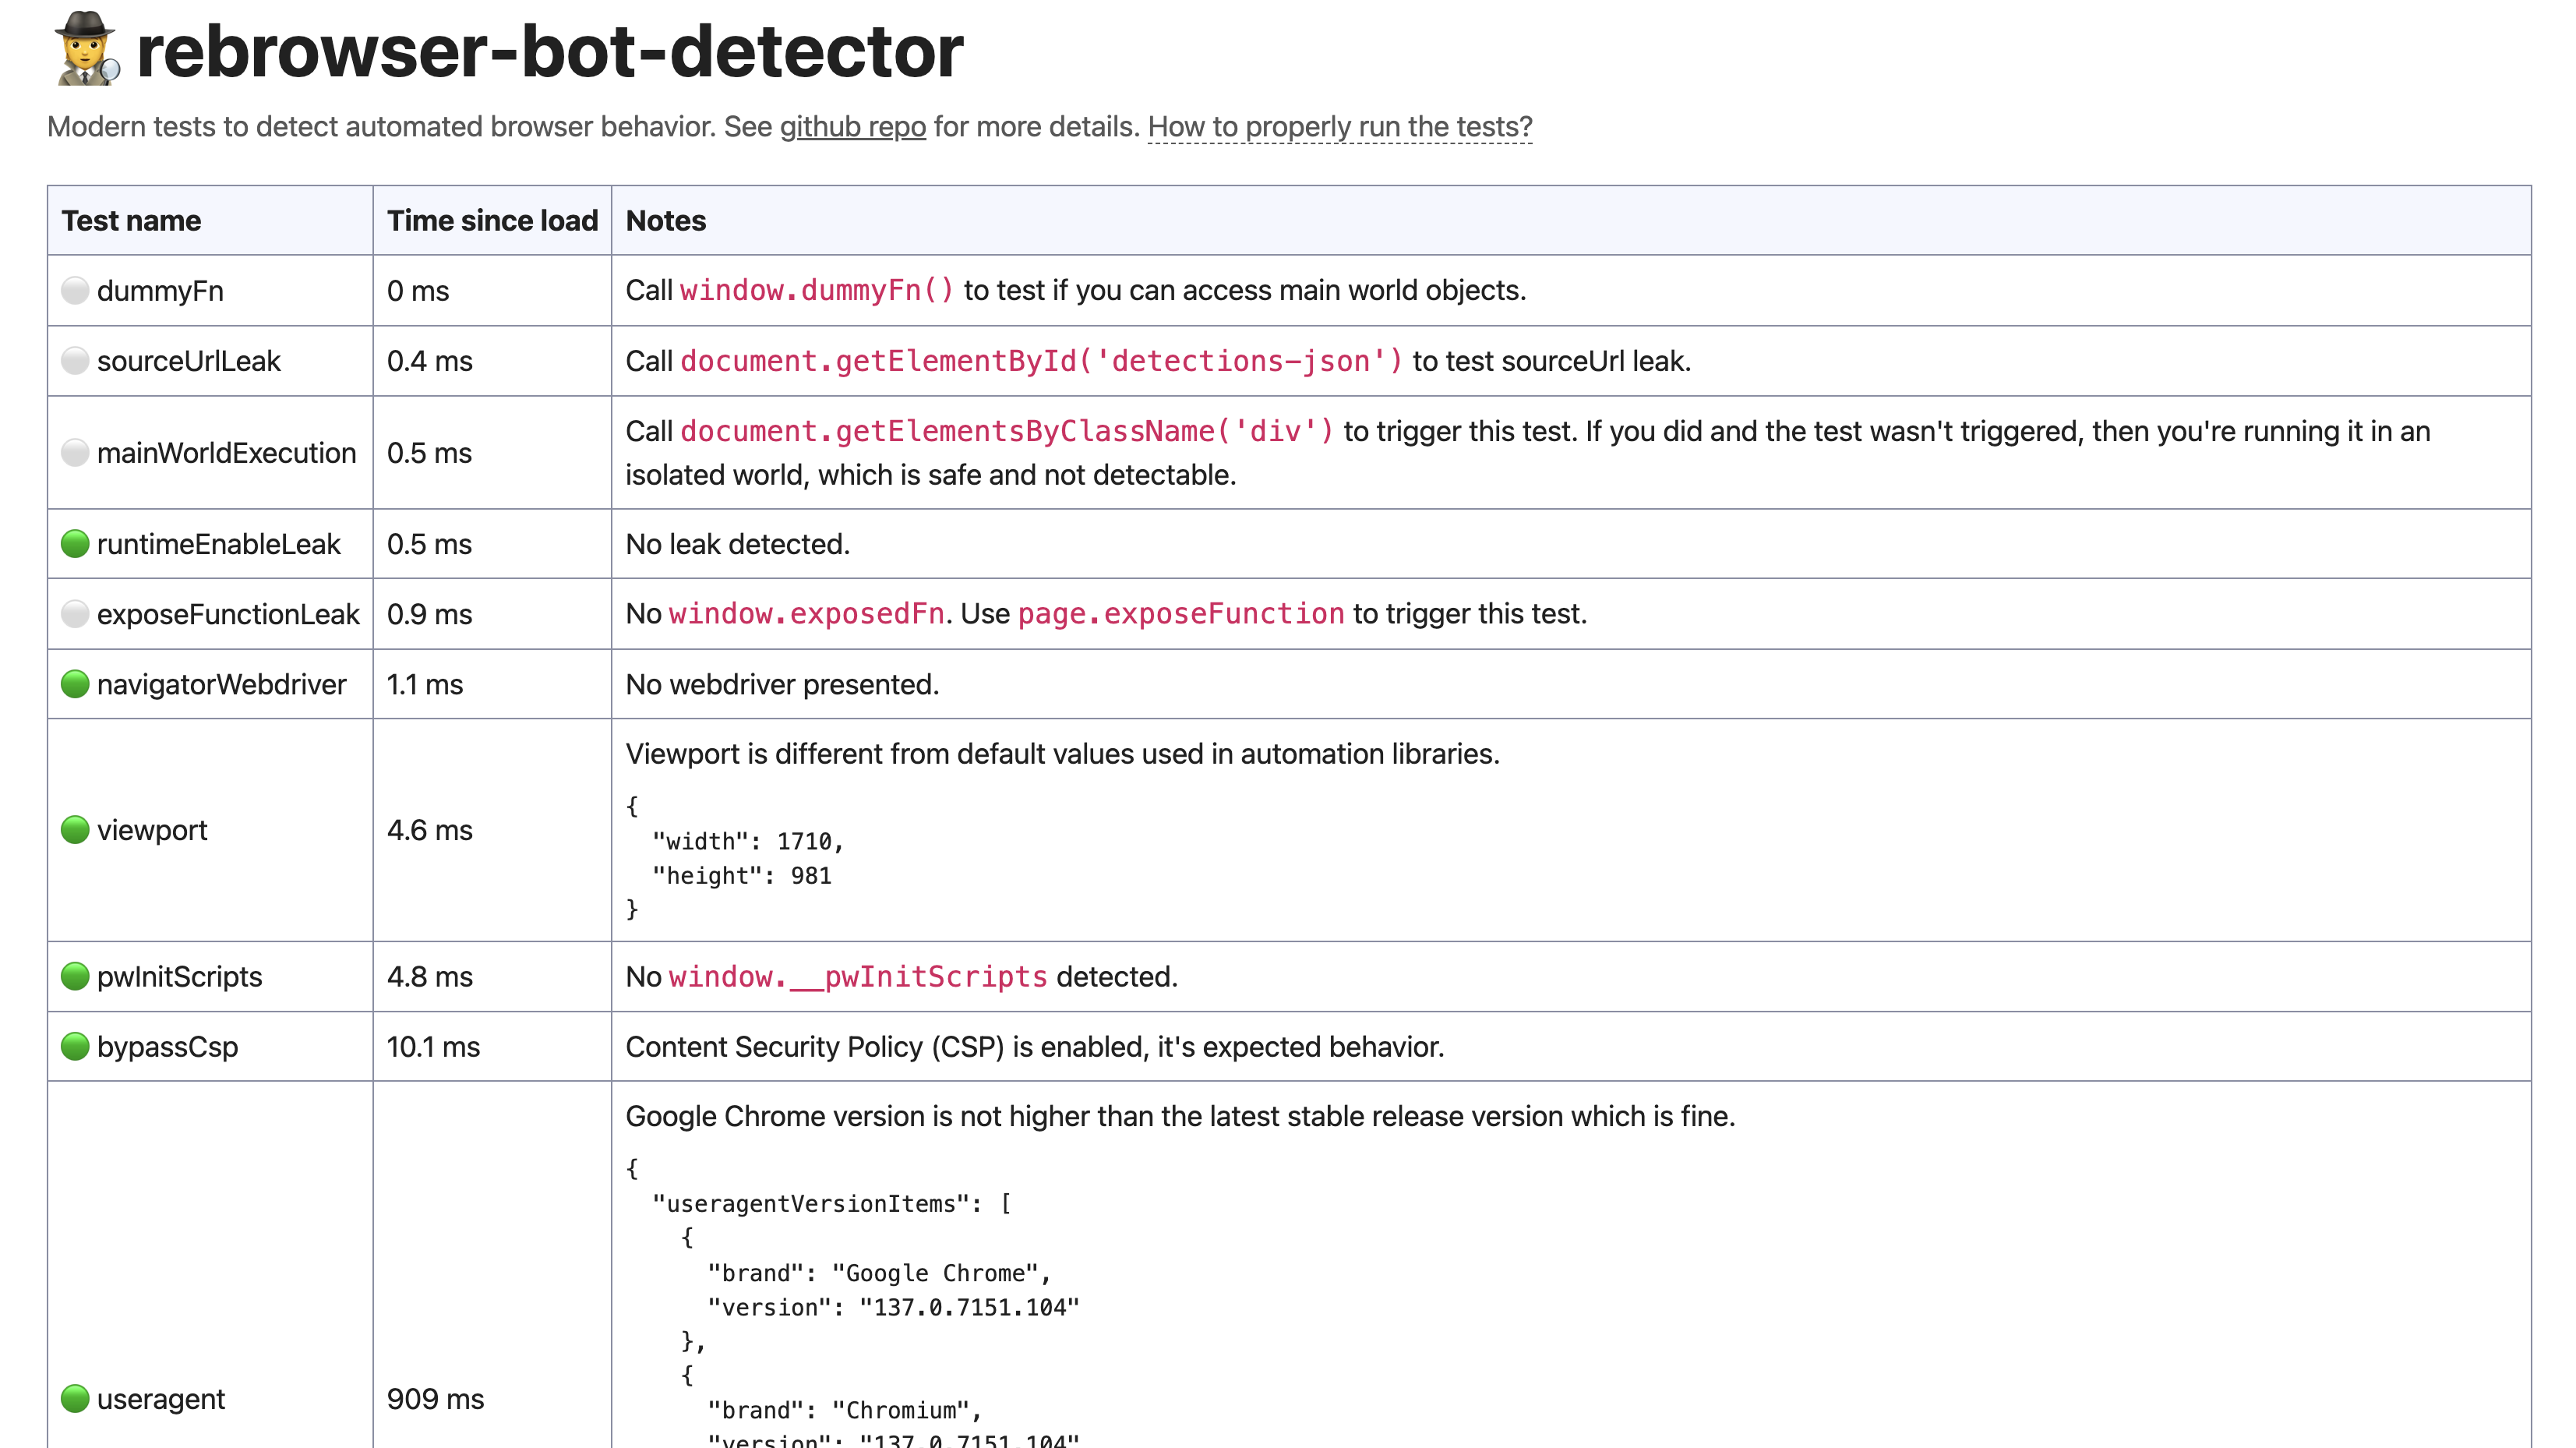This screenshot has width=2576, height=1448.
Task: Click the "useragentVersionItems" JSON key
Action: click(x=817, y=1204)
